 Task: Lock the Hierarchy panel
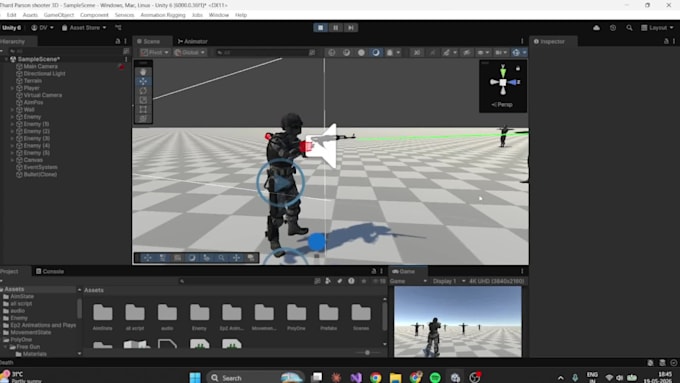[x=118, y=41]
